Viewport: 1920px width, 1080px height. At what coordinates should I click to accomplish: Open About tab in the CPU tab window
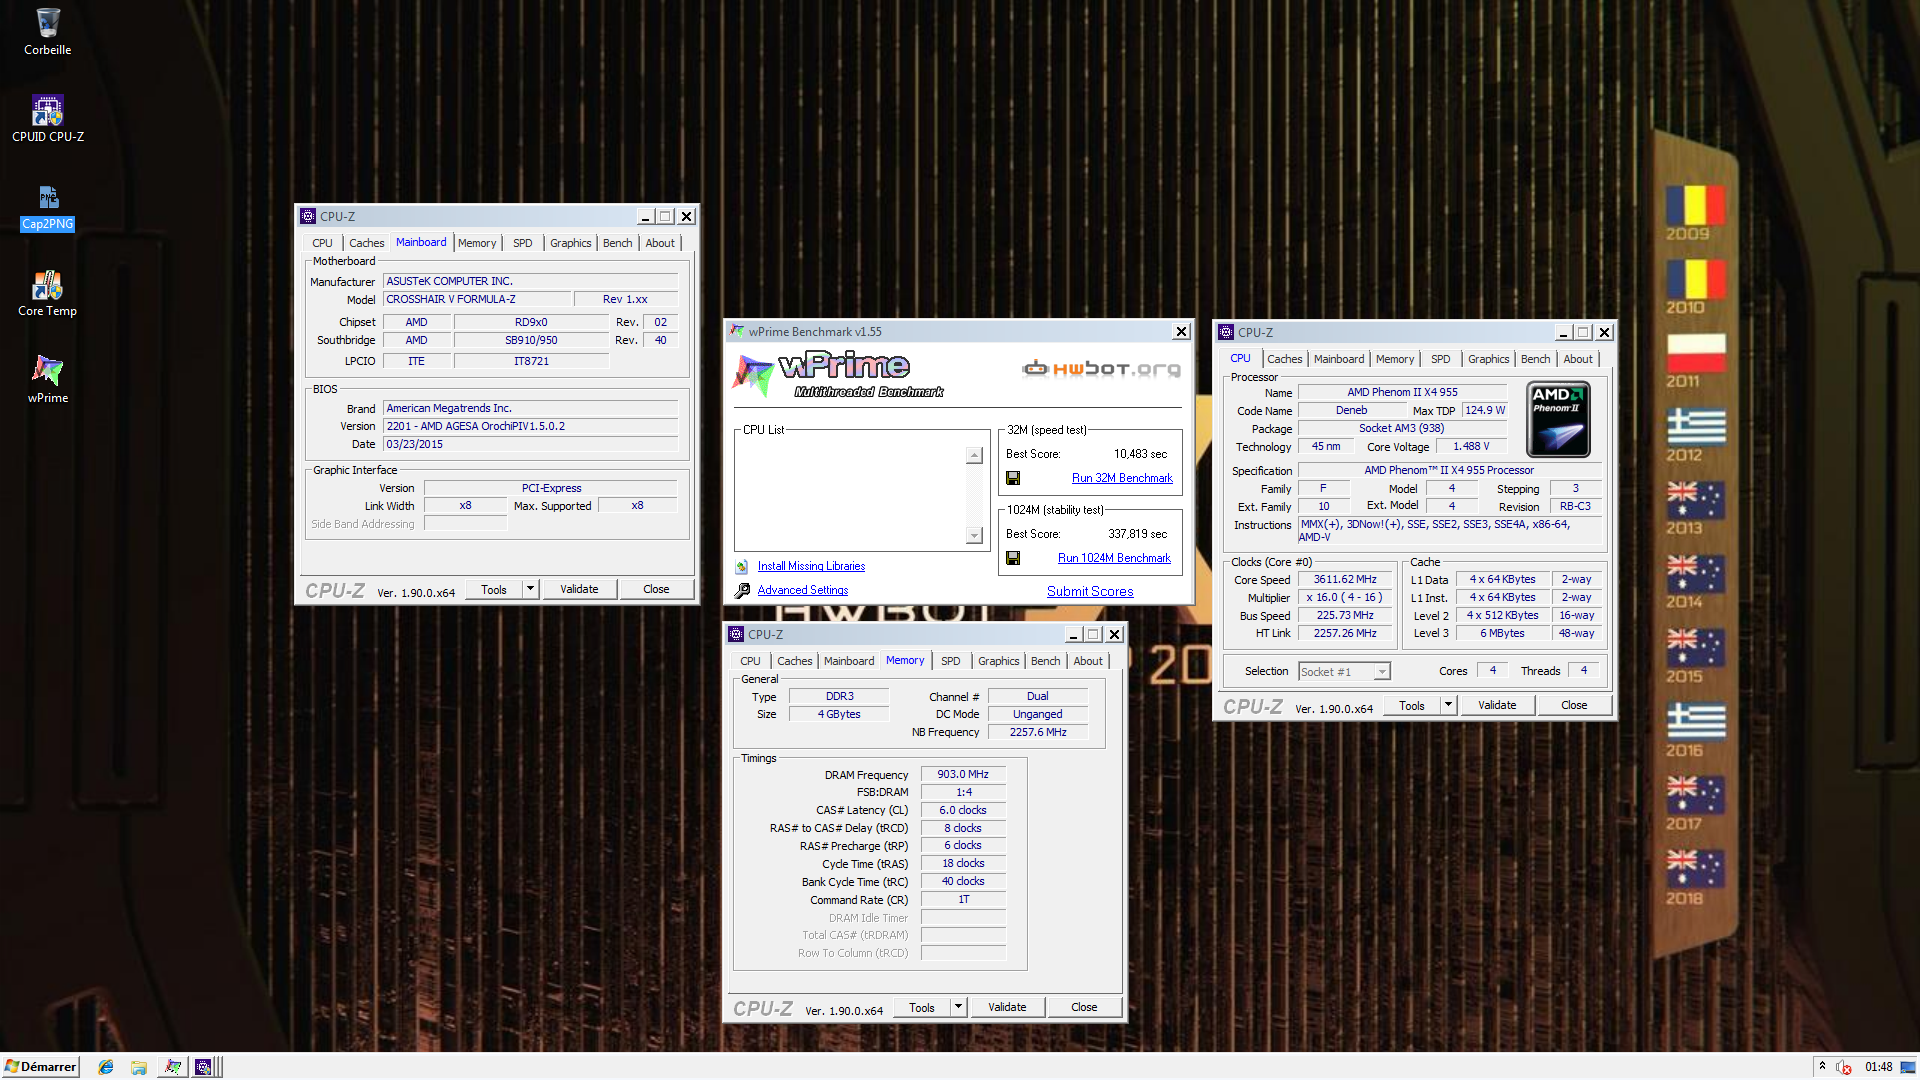click(1578, 359)
